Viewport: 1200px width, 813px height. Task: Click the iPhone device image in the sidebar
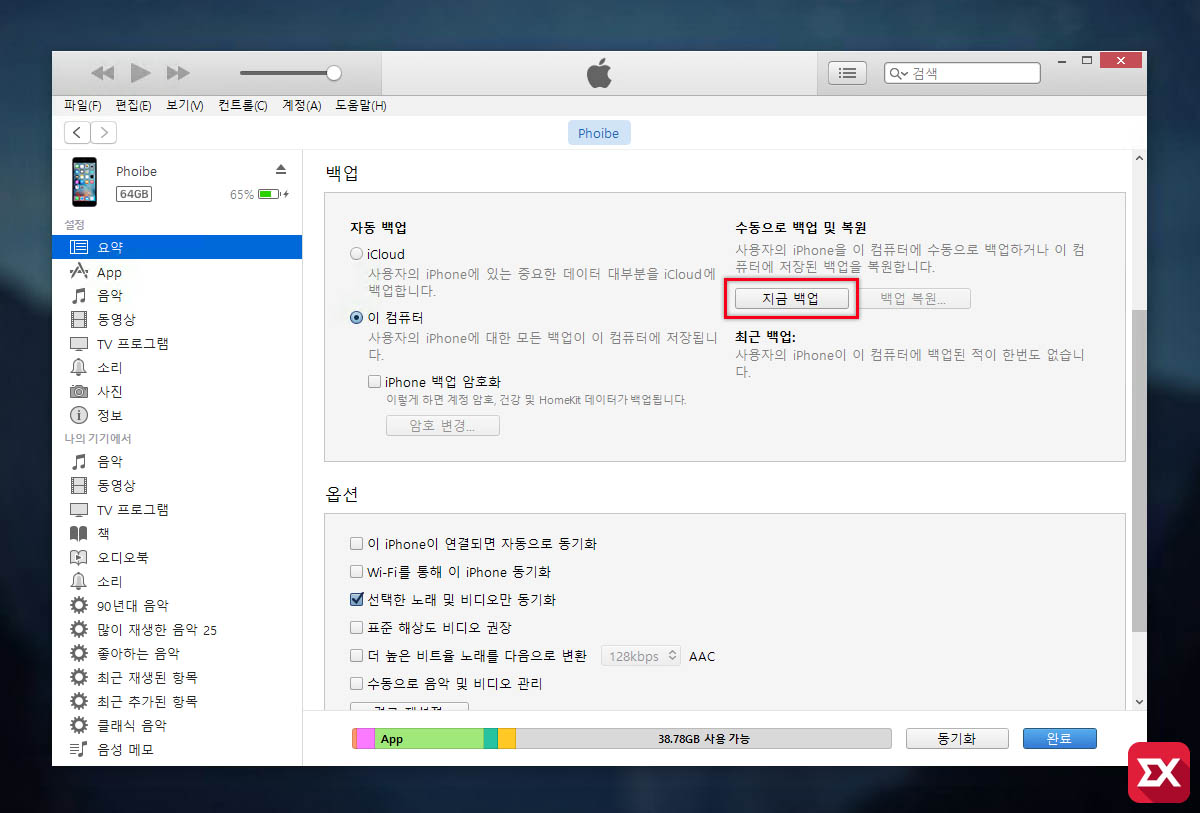click(84, 182)
